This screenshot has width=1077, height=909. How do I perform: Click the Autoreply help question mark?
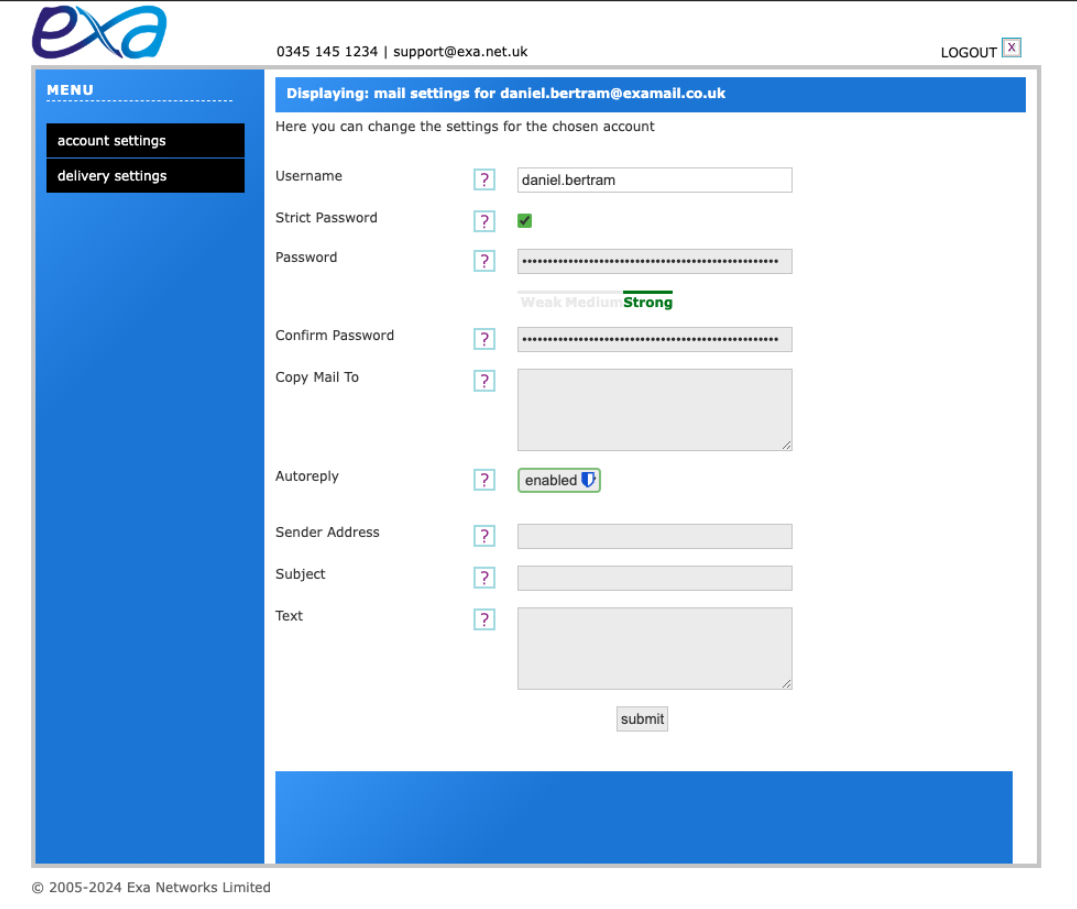484,480
